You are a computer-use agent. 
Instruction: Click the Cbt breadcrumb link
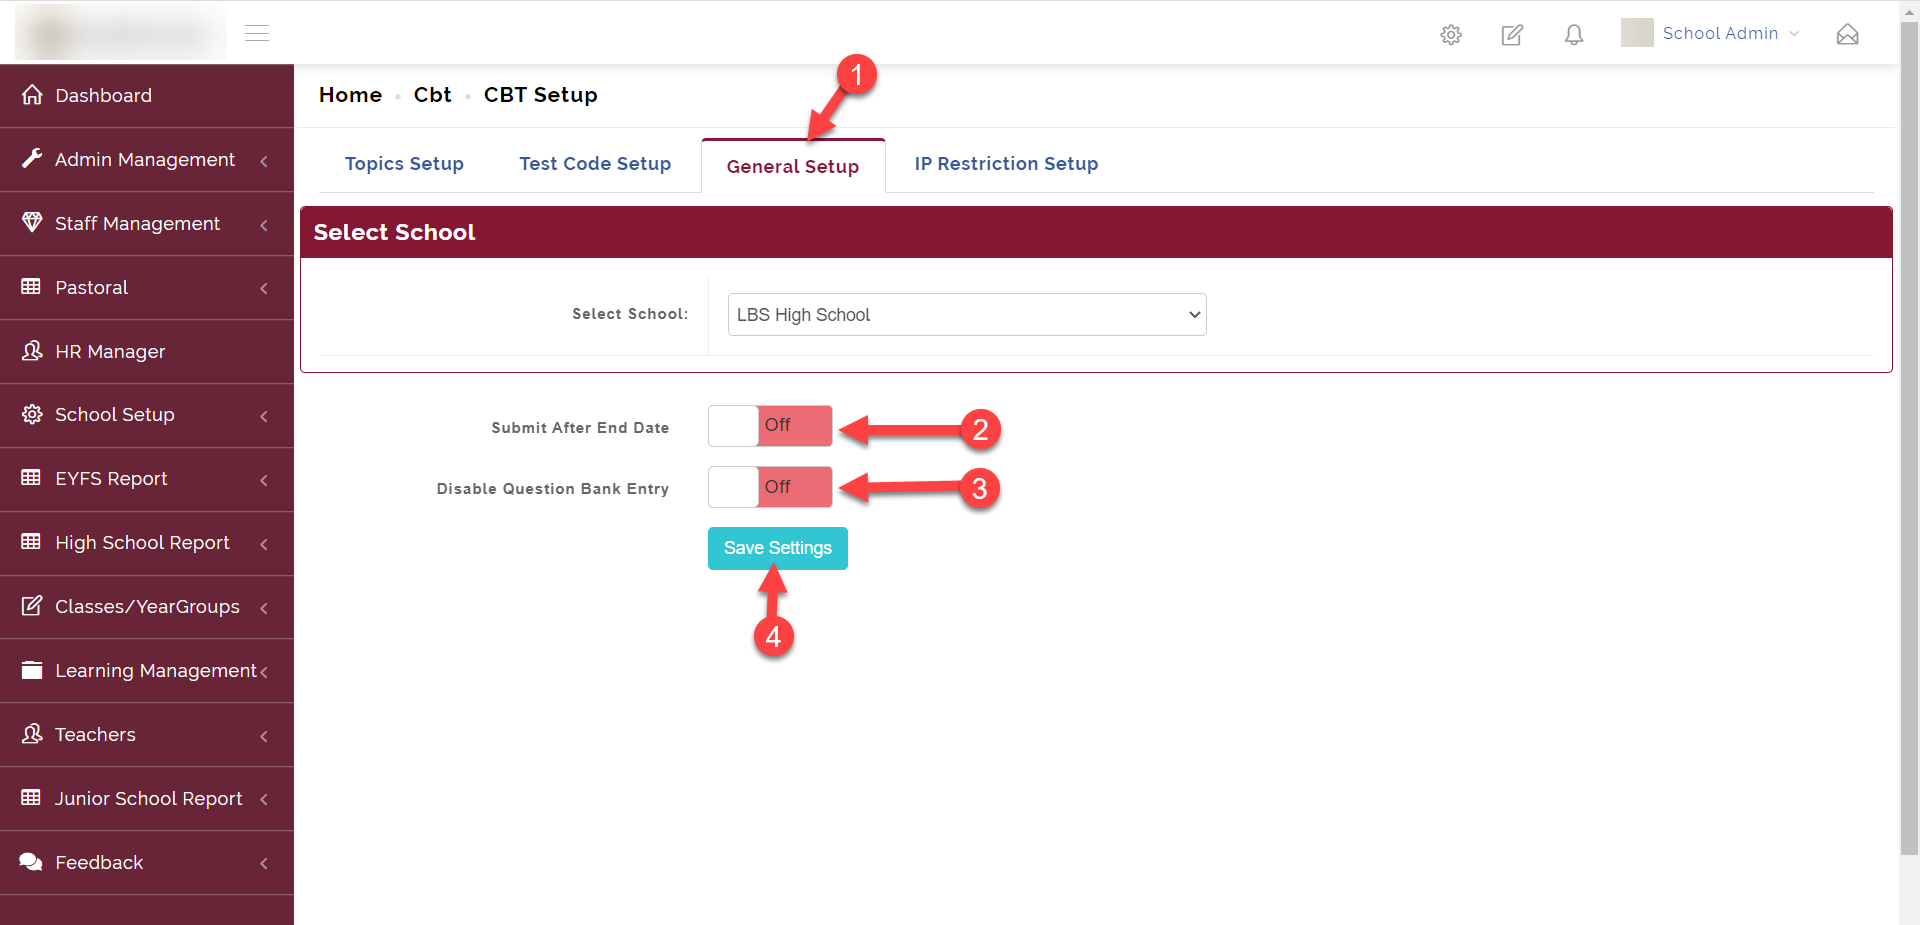(x=432, y=95)
